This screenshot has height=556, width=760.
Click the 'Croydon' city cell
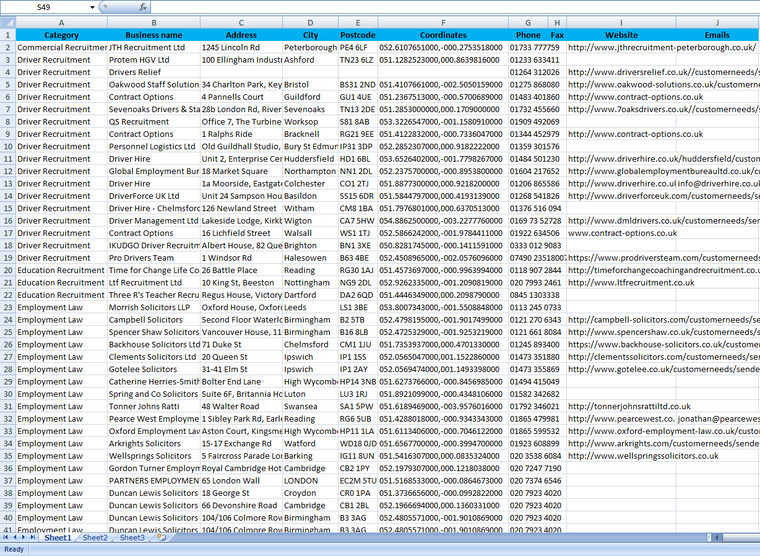pyautogui.click(x=310, y=493)
